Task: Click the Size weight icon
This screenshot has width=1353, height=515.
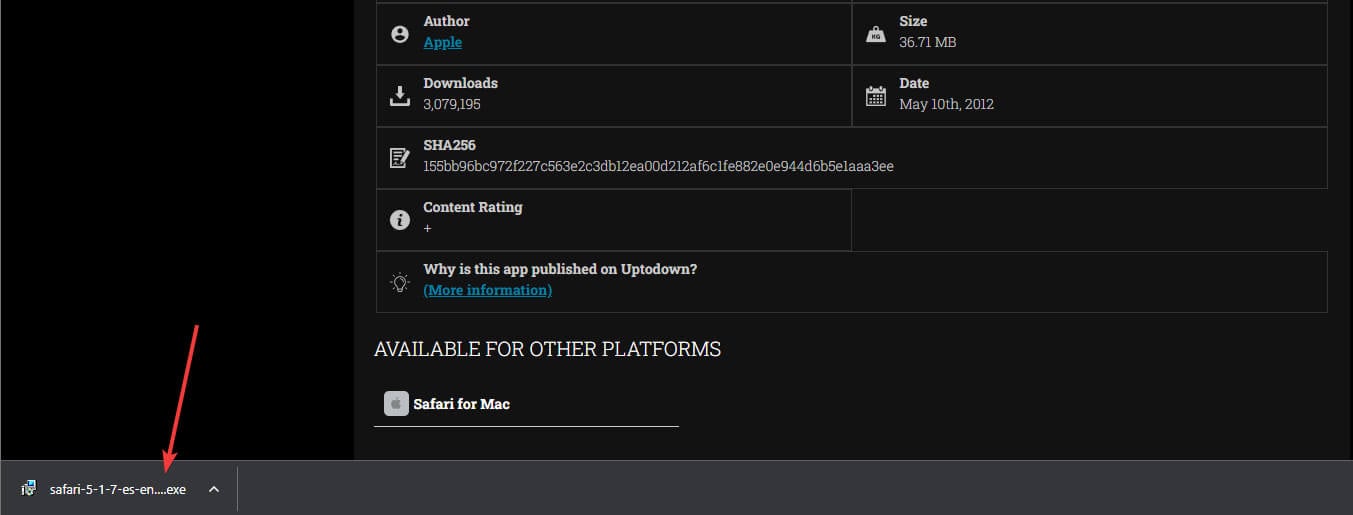Action: [876, 34]
